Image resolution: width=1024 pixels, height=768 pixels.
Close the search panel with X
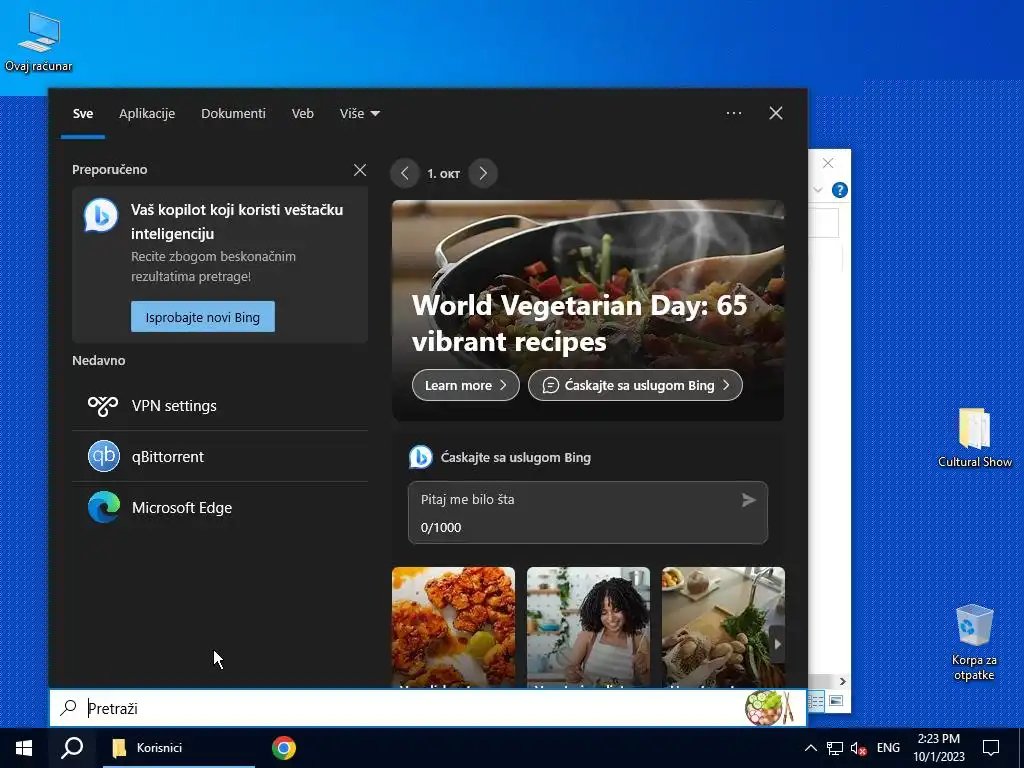pos(776,113)
